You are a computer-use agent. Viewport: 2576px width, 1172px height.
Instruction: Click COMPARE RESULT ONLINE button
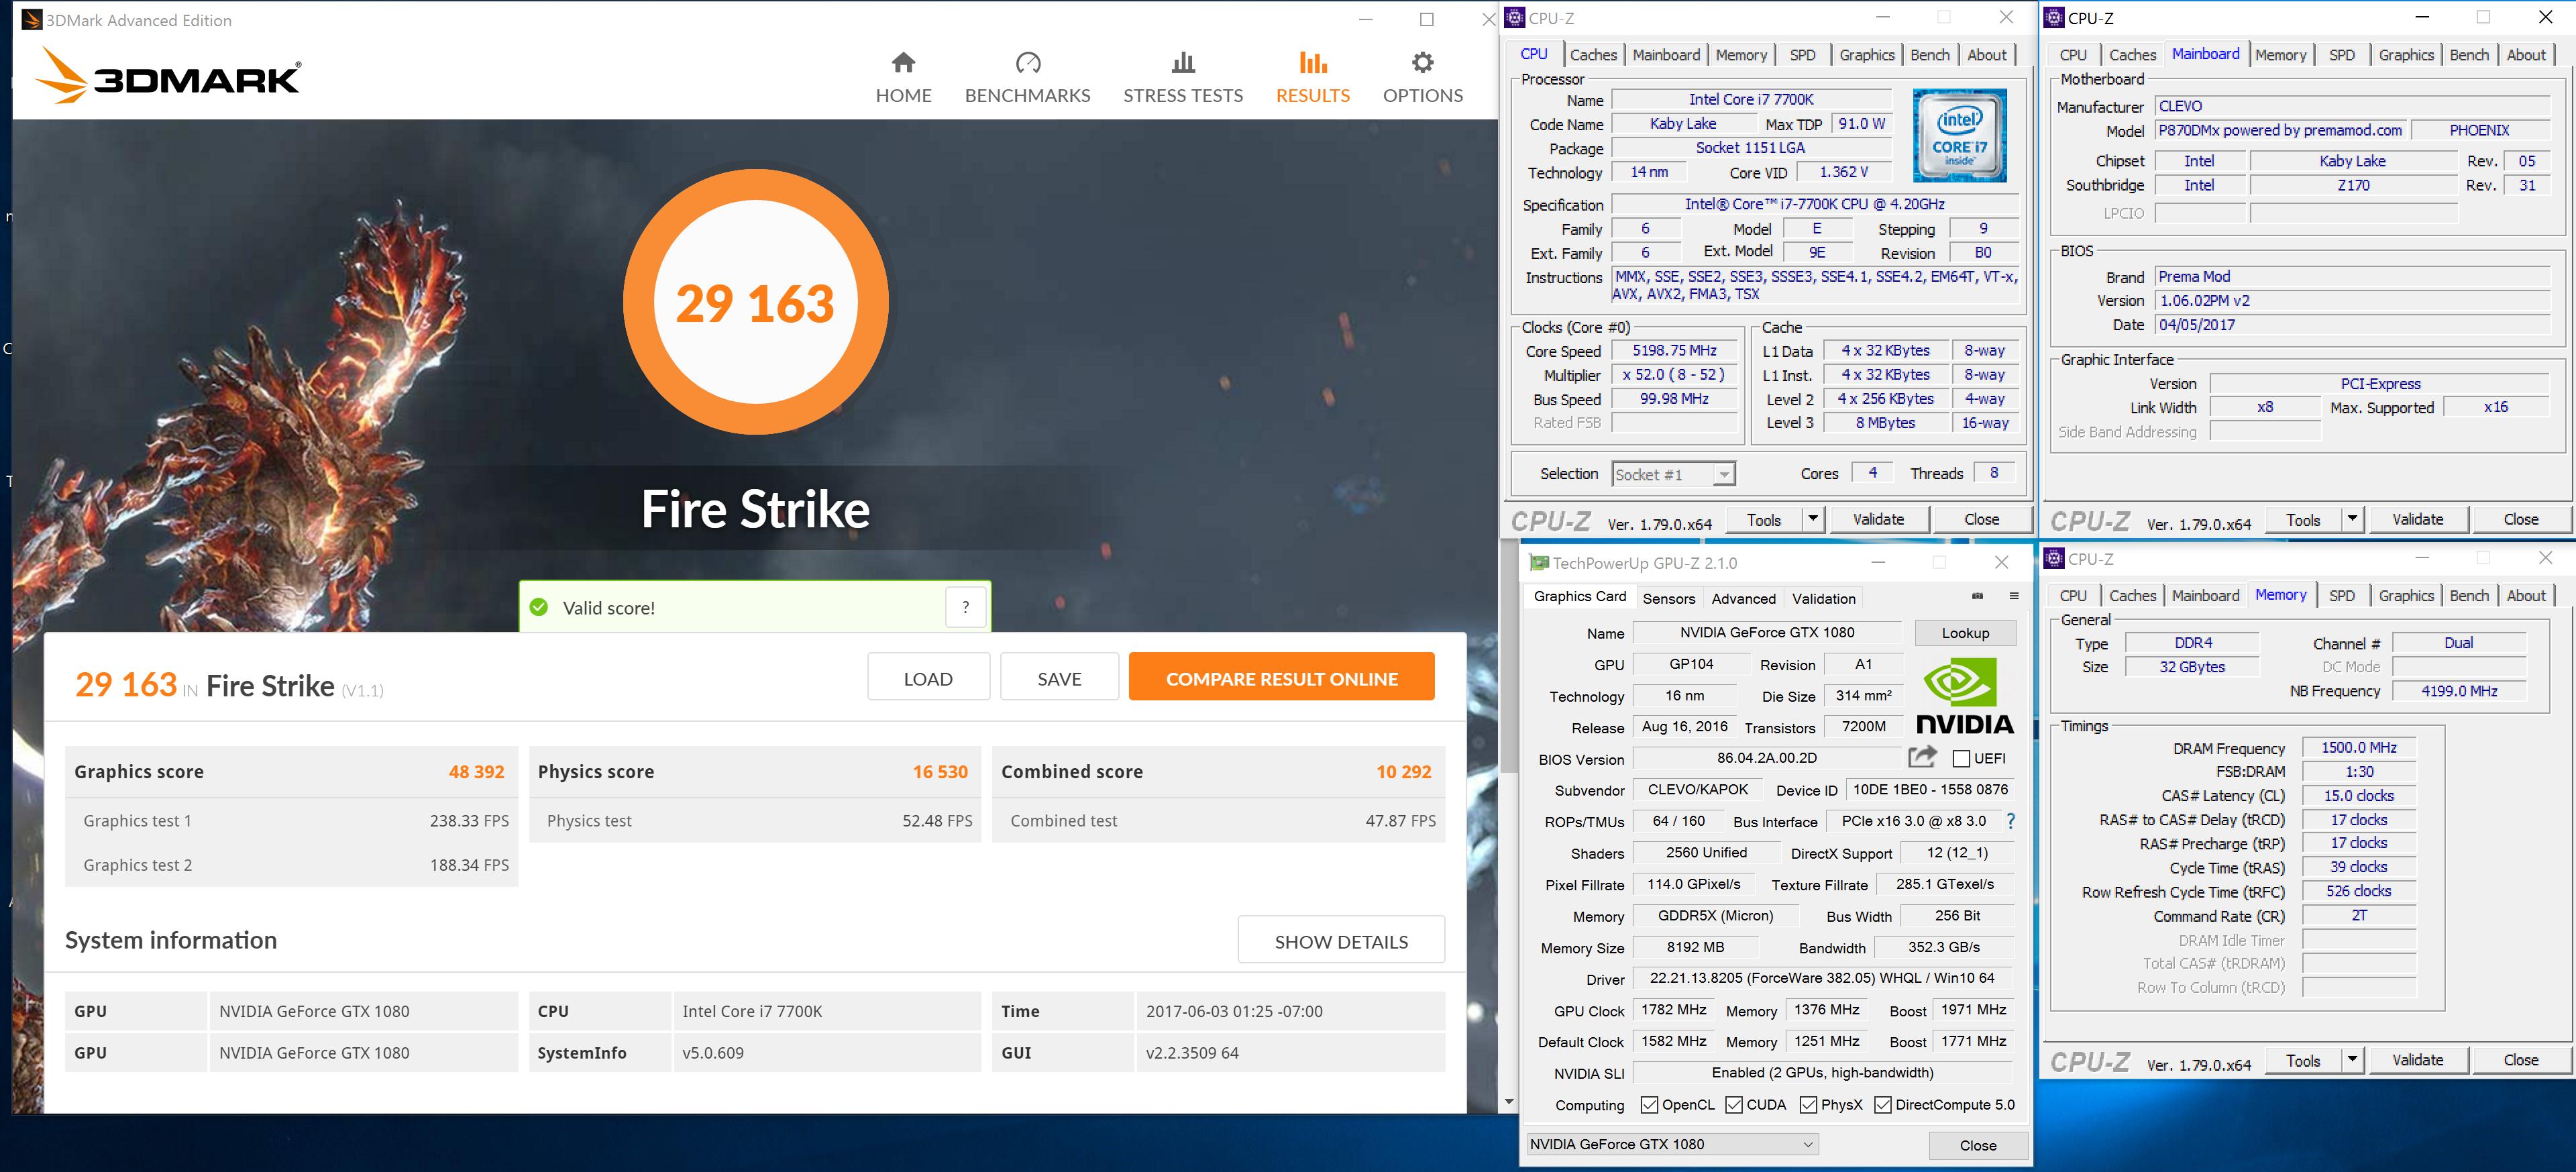pos(1281,678)
